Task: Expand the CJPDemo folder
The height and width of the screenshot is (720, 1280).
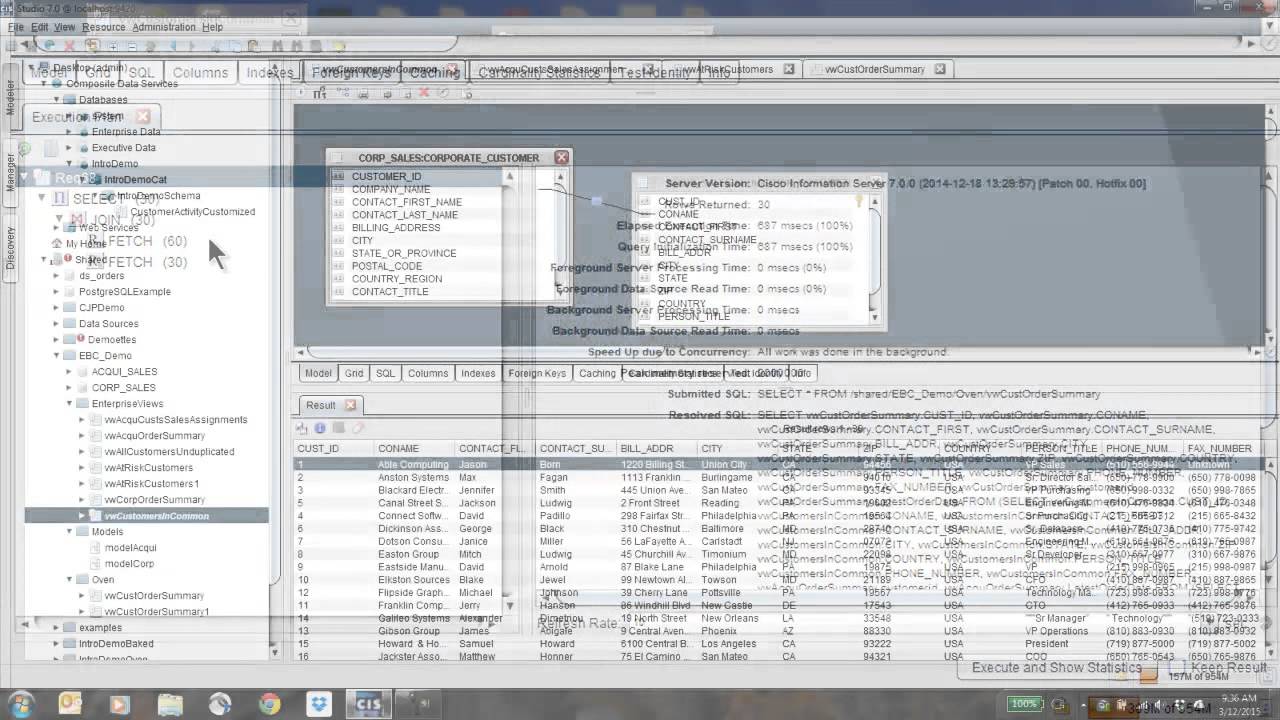Action: point(56,308)
